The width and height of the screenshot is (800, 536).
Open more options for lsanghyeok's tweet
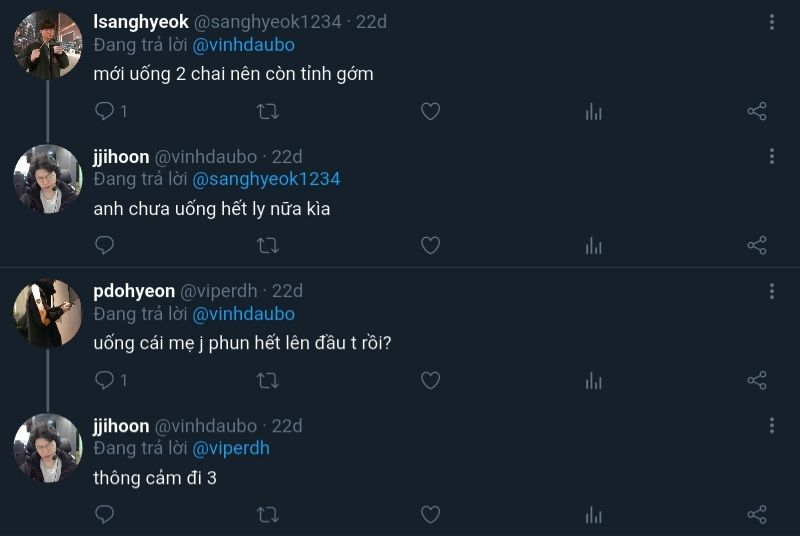pos(772,22)
